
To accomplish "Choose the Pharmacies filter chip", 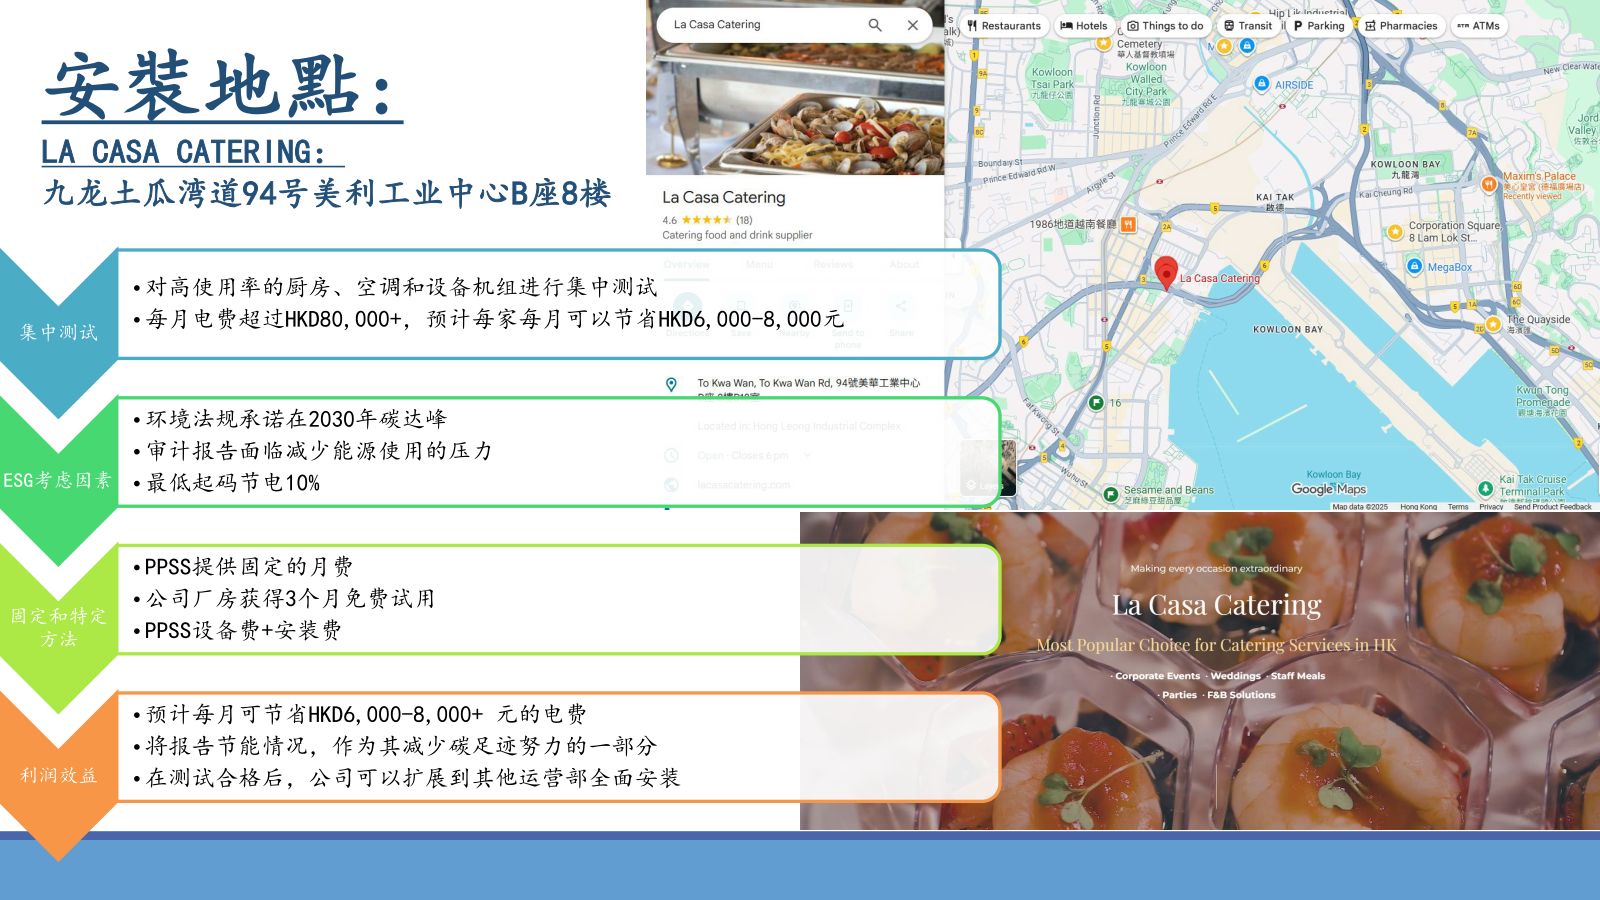I will coord(1401,26).
